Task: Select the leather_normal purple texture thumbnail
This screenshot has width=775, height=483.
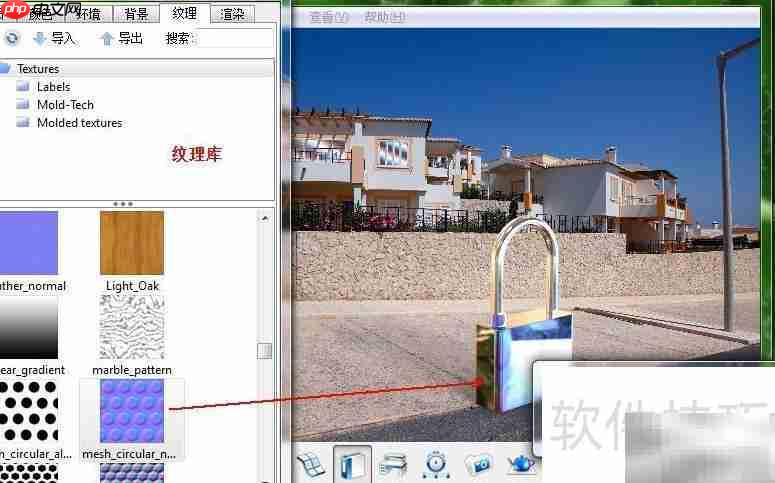Action: pyautogui.click(x=29, y=243)
